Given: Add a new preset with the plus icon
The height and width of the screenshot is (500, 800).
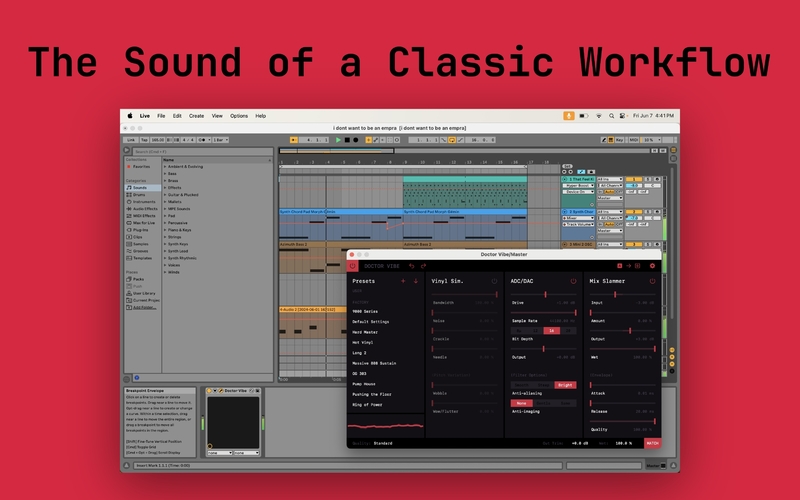Looking at the screenshot, I should [x=403, y=281].
